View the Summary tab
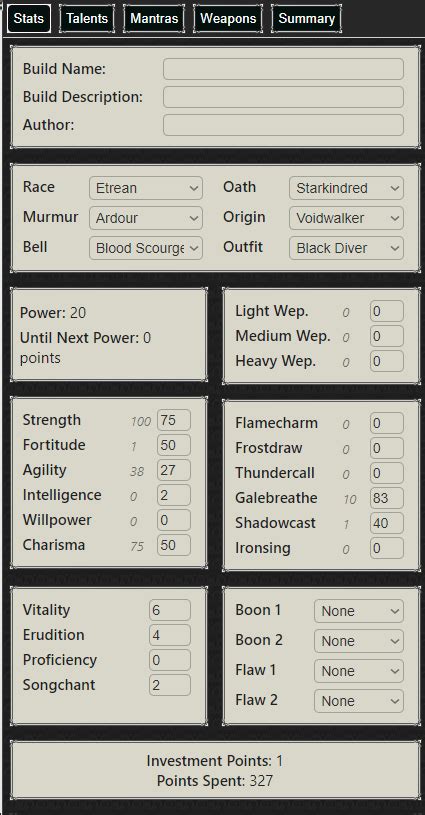The height and width of the screenshot is (815, 425). click(307, 19)
